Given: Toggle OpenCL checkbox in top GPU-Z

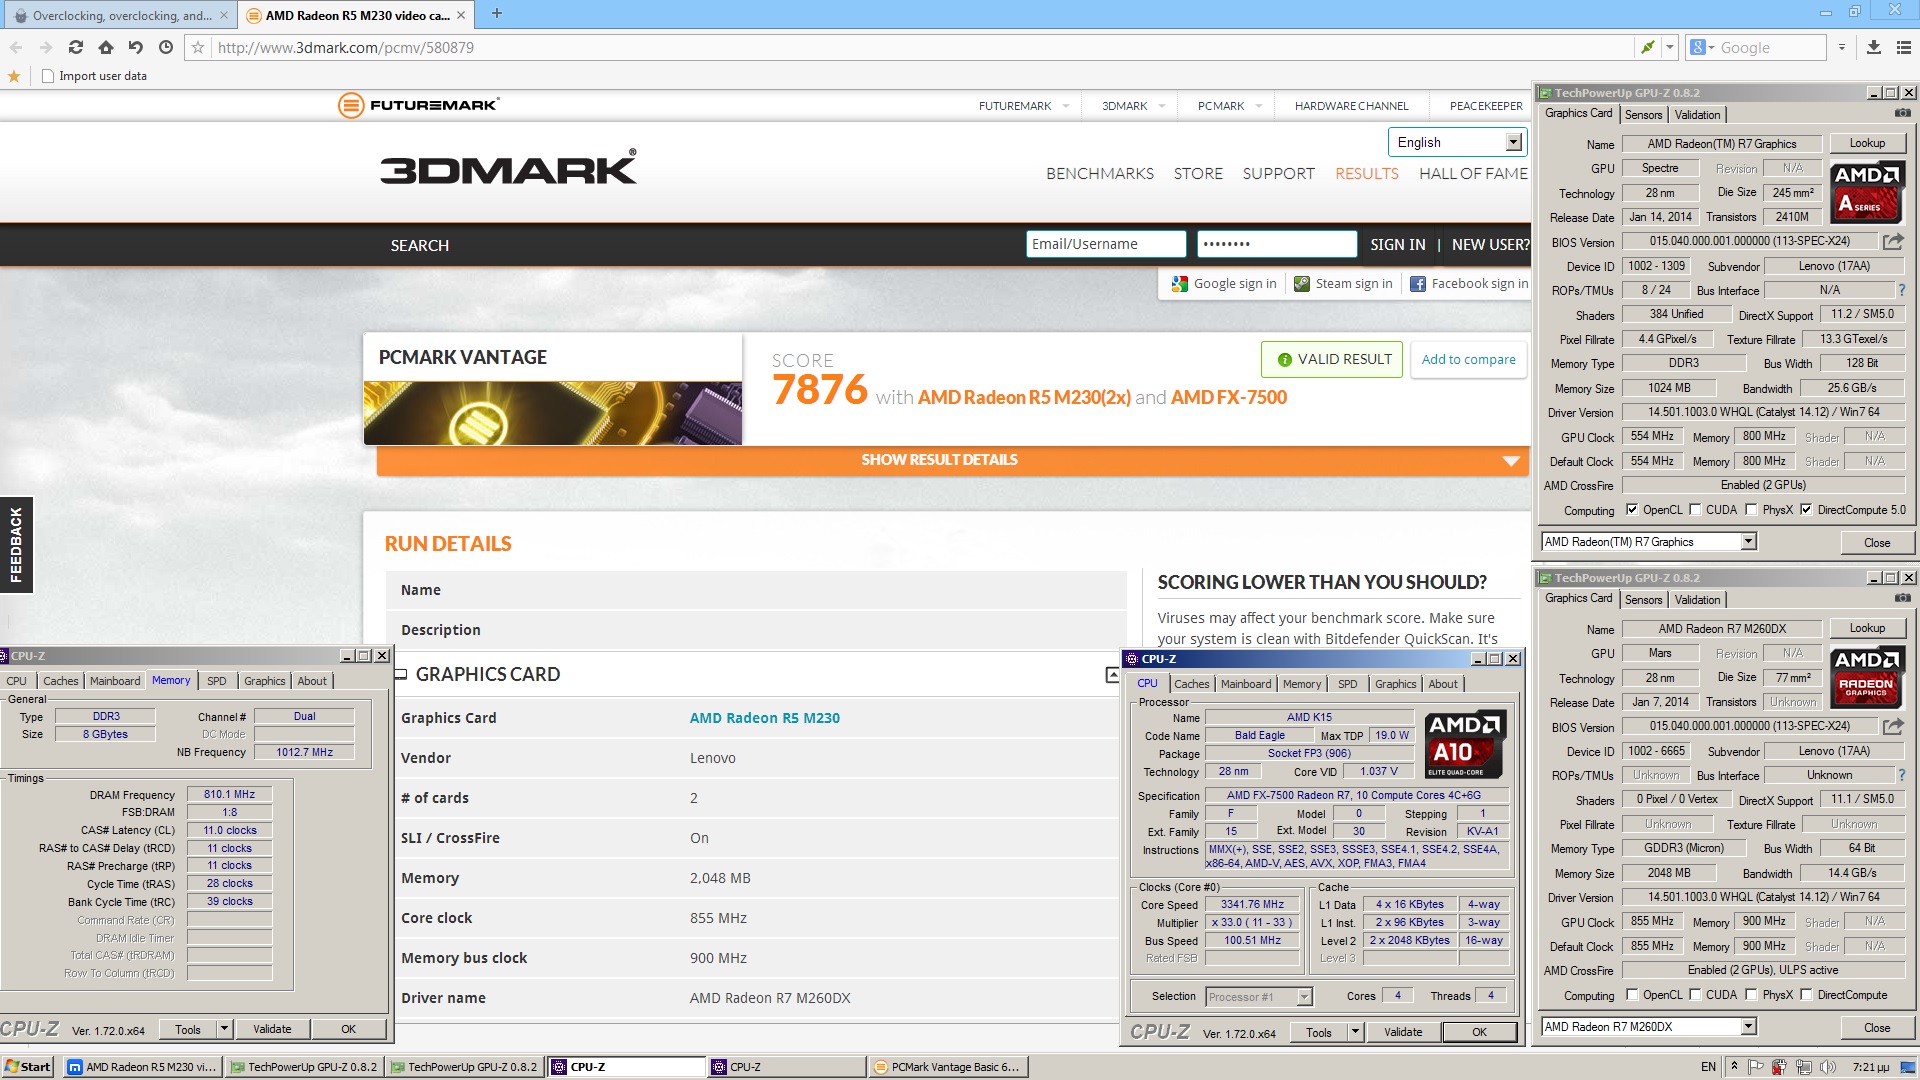Looking at the screenshot, I should 1632,509.
